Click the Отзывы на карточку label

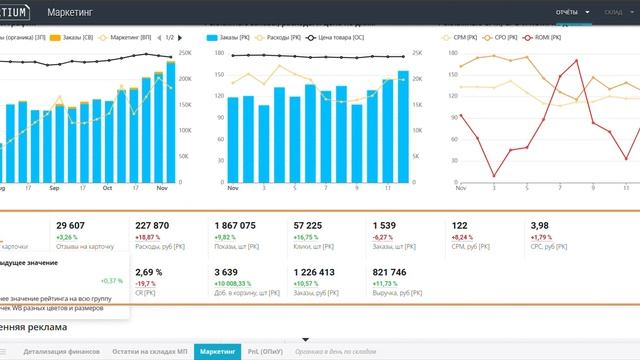85,247
